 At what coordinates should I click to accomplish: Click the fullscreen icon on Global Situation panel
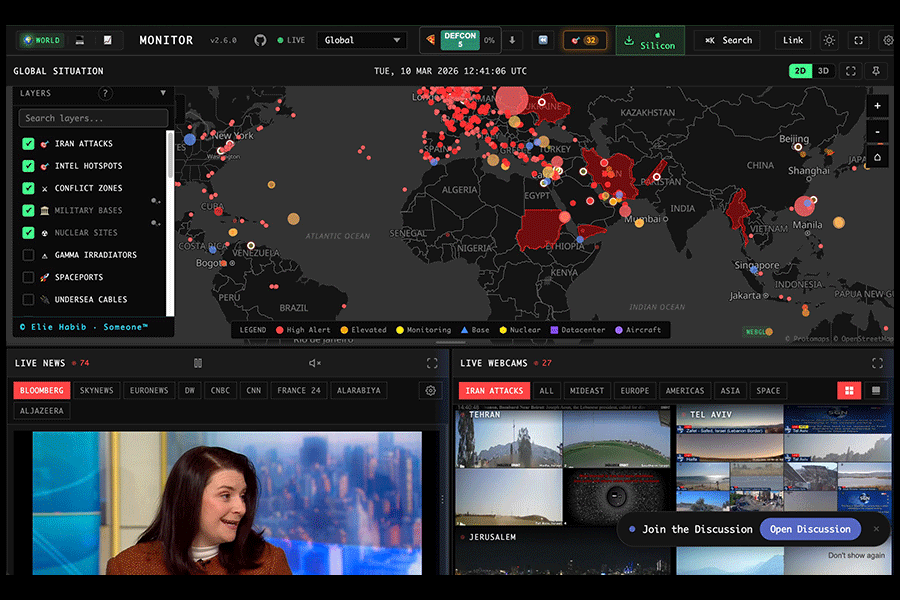(x=851, y=71)
